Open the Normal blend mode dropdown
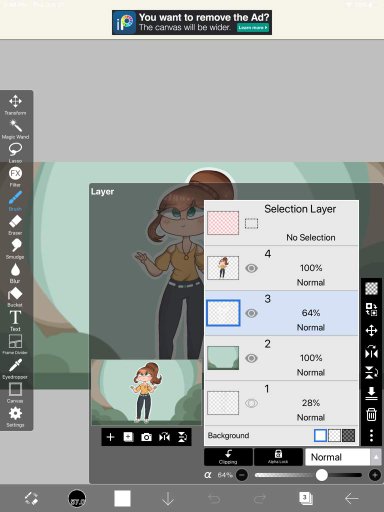 342,457
